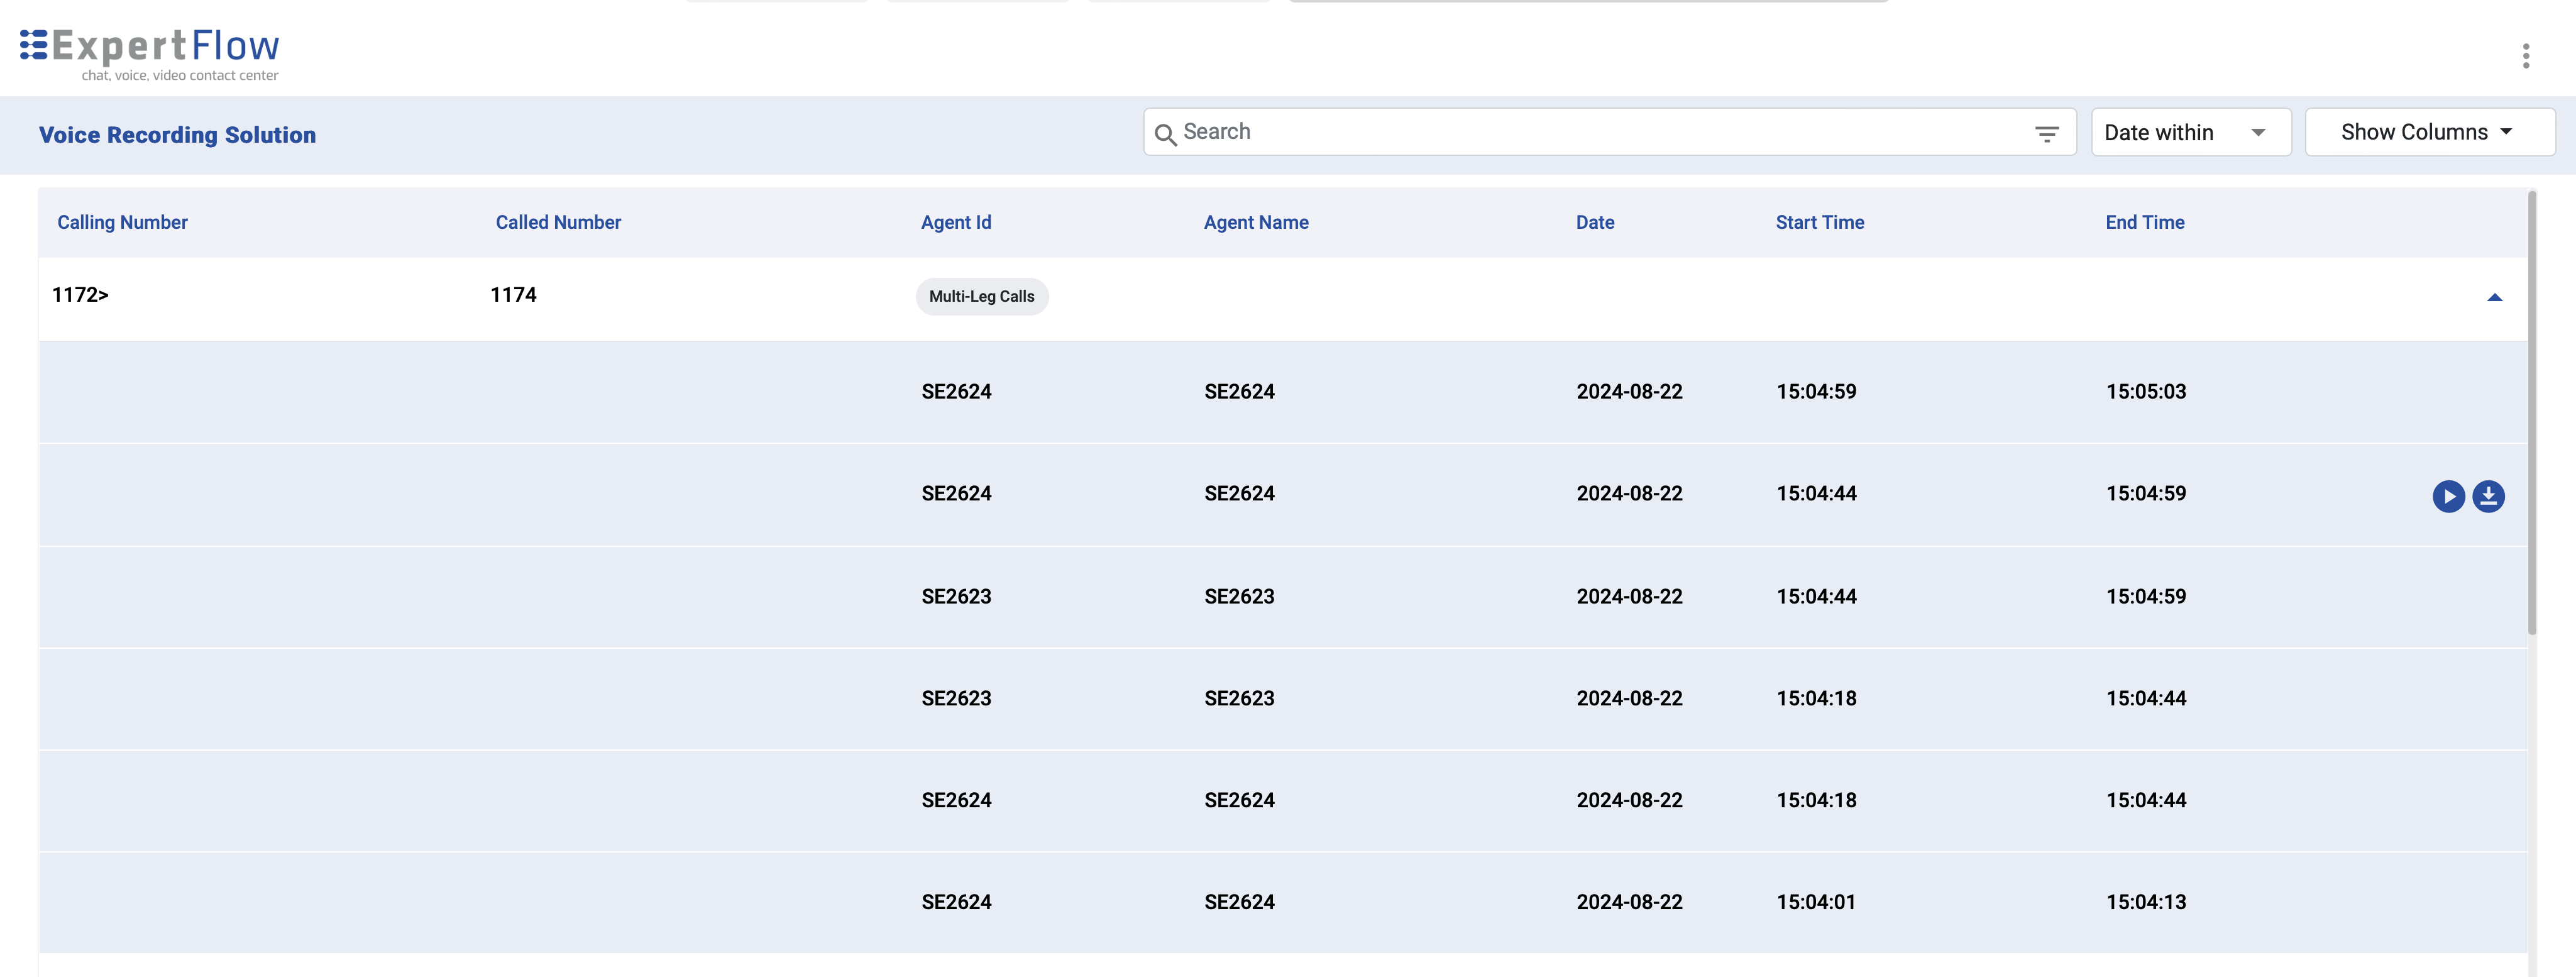Click the Voice Recording Solution heading

[x=177, y=134]
